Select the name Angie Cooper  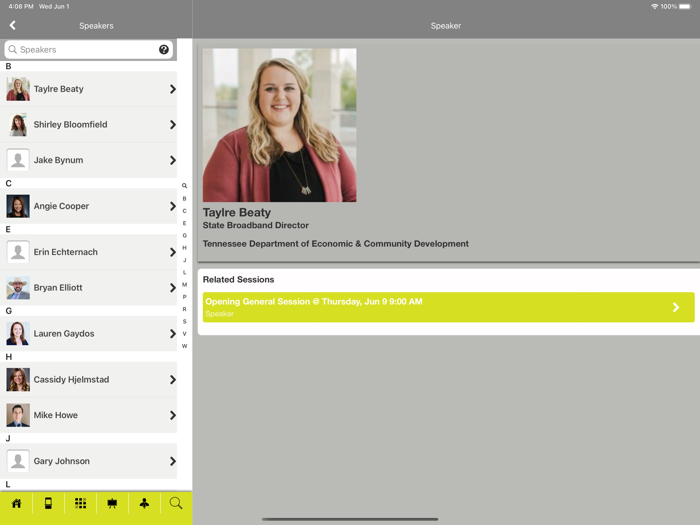[x=61, y=206]
